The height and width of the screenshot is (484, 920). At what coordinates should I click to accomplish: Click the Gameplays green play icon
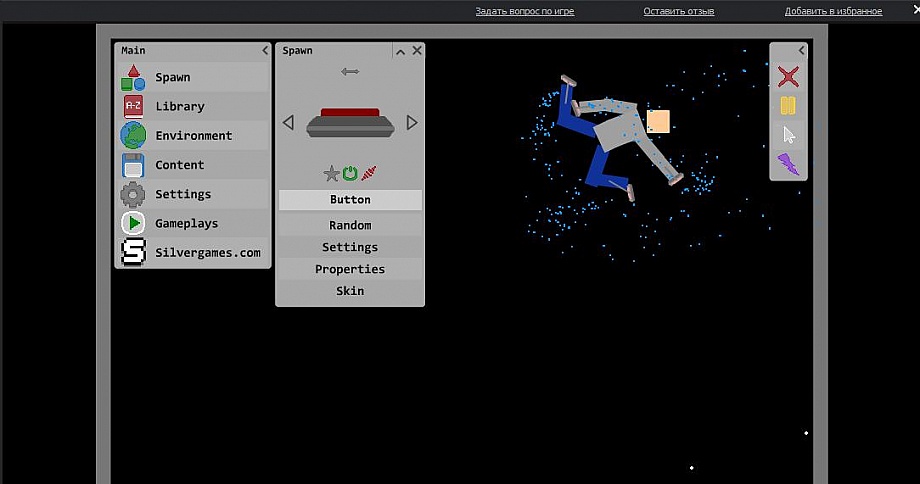tap(133, 224)
